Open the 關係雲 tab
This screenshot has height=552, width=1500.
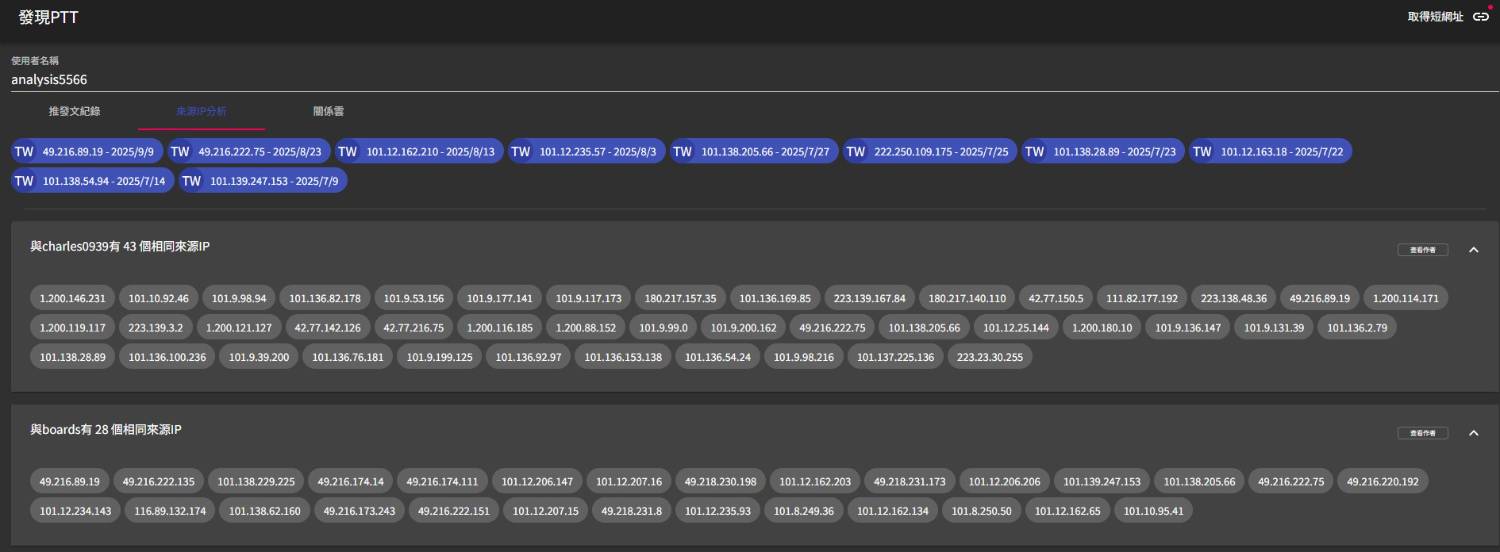[328, 111]
